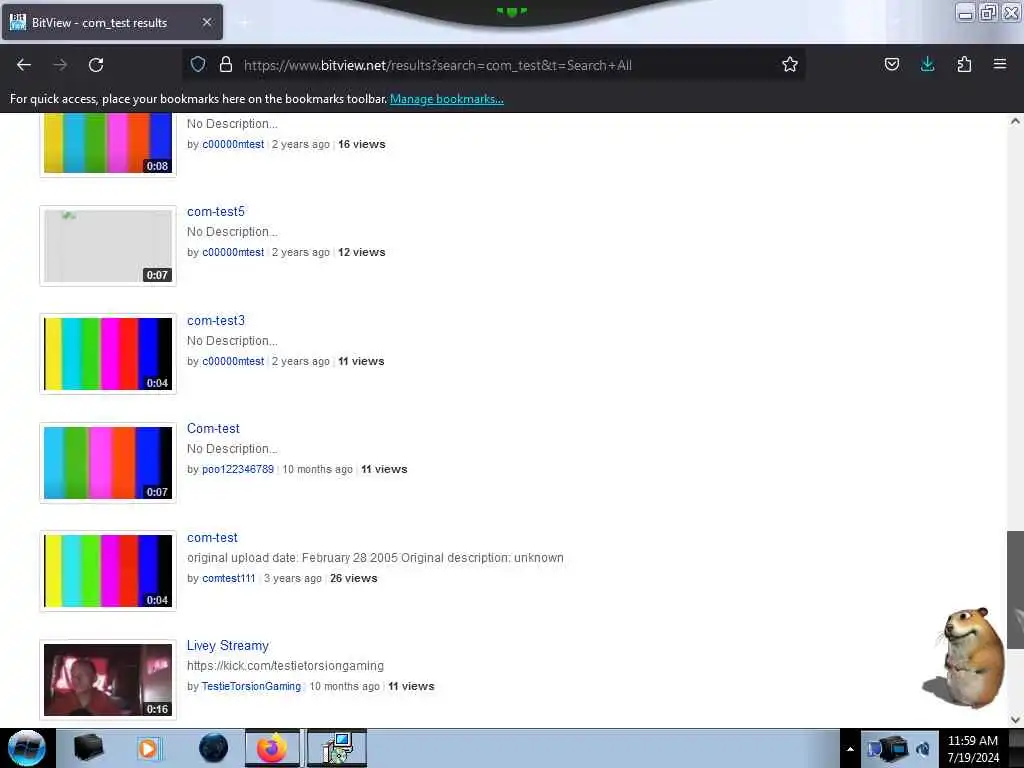This screenshot has width=1024, height=768.
Task: Select the https://kick.com/testietorsiongaming description text
Action: (285, 665)
